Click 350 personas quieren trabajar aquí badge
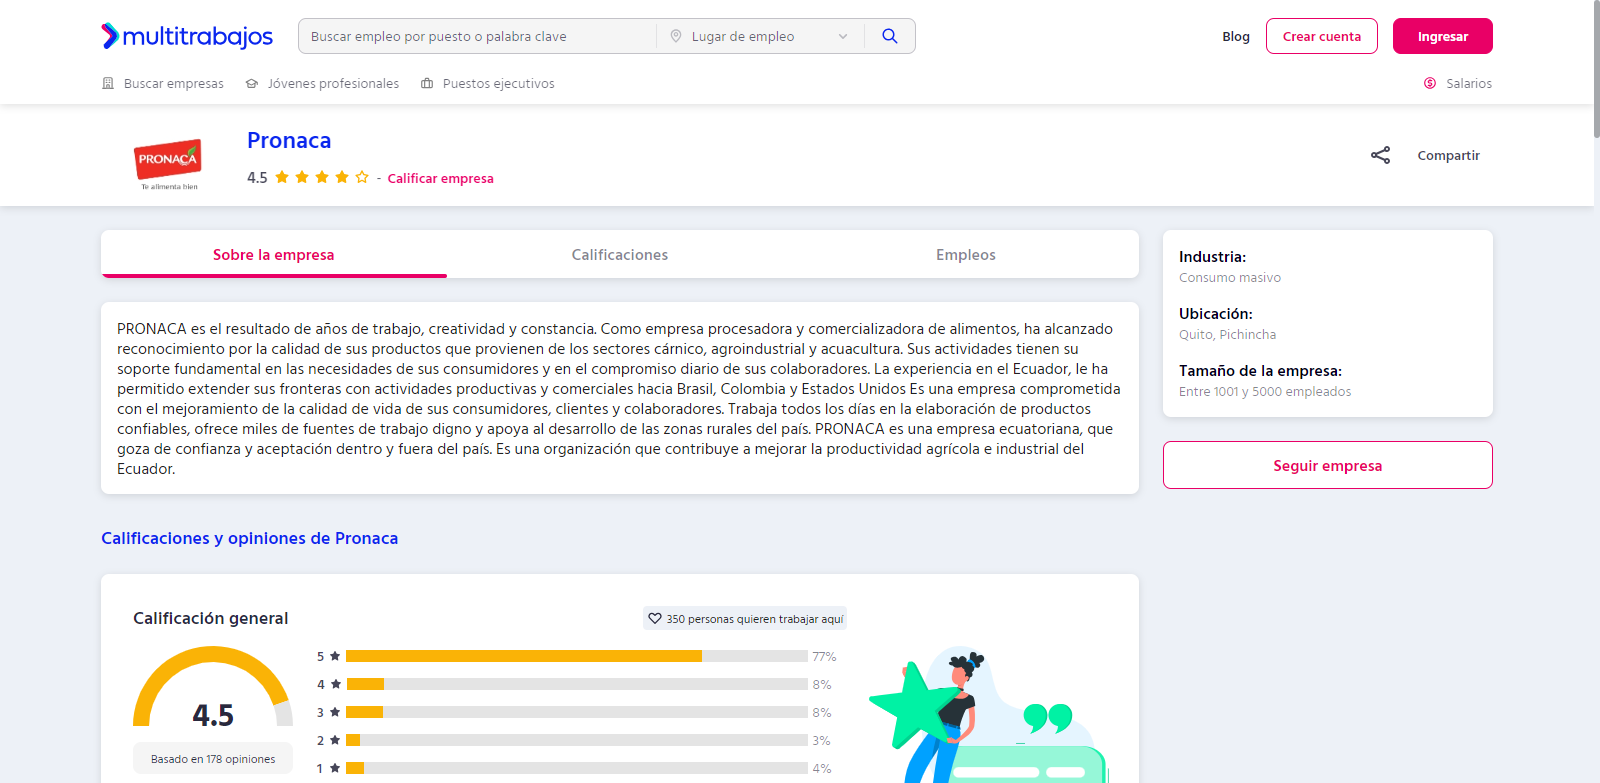The height and width of the screenshot is (783, 1600). coord(745,619)
